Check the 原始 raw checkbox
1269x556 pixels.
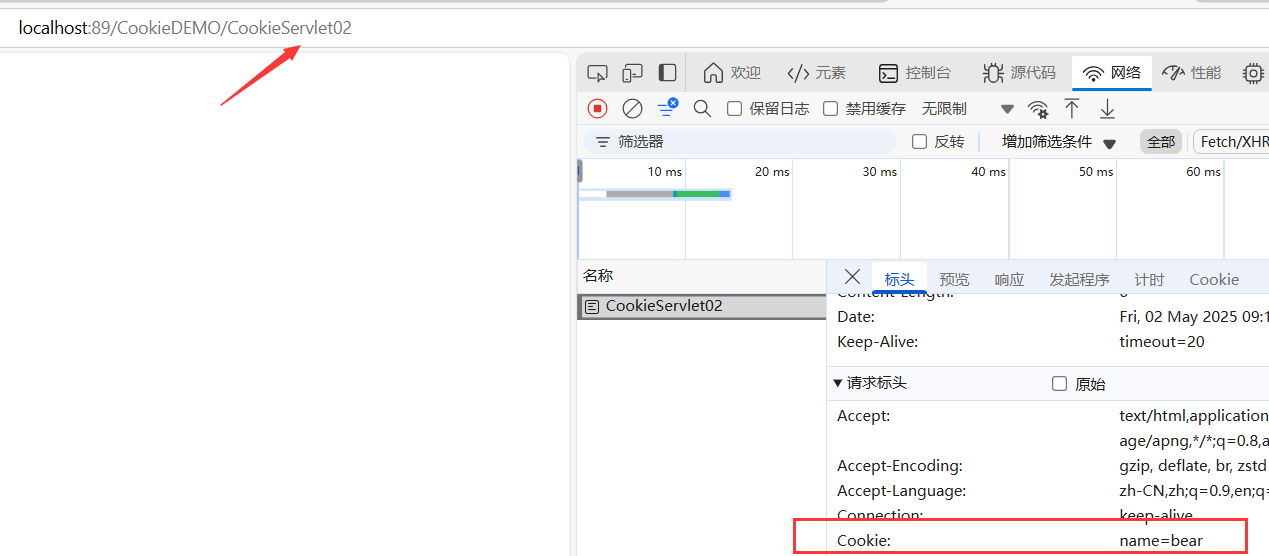coord(1060,384)
